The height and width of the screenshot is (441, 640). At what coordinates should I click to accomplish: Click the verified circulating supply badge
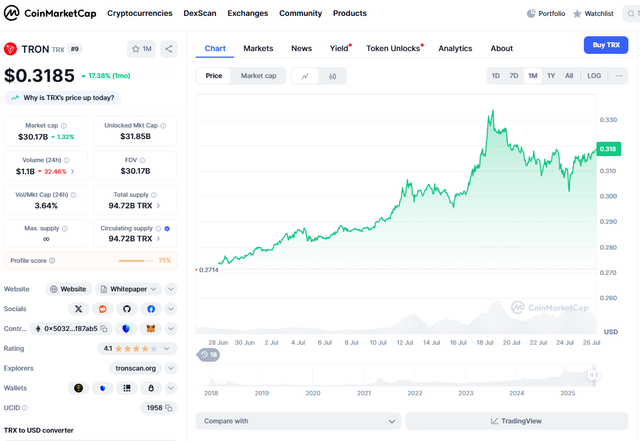pyautogui.click(x=167, y=229)
